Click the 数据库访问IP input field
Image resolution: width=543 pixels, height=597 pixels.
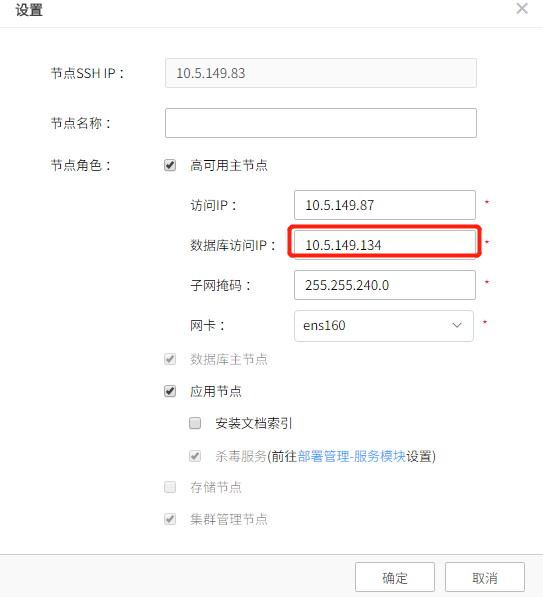[385, 244]
